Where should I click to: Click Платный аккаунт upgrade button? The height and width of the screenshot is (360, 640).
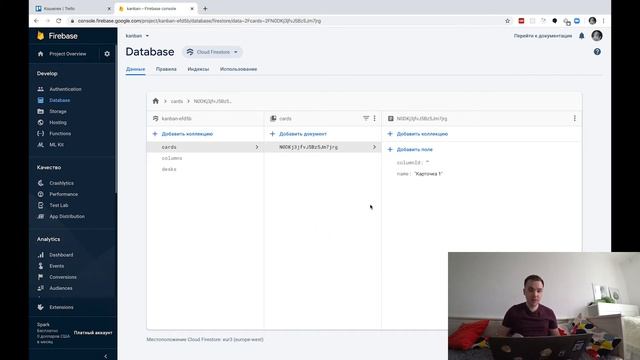[x=93, y=333]
